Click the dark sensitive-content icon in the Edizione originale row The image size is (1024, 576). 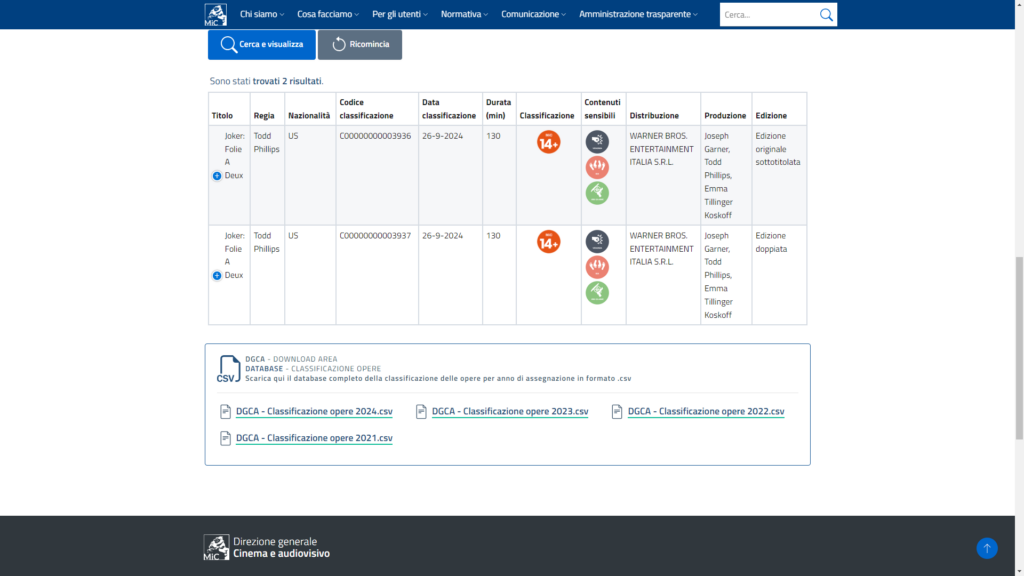point(597,142)
